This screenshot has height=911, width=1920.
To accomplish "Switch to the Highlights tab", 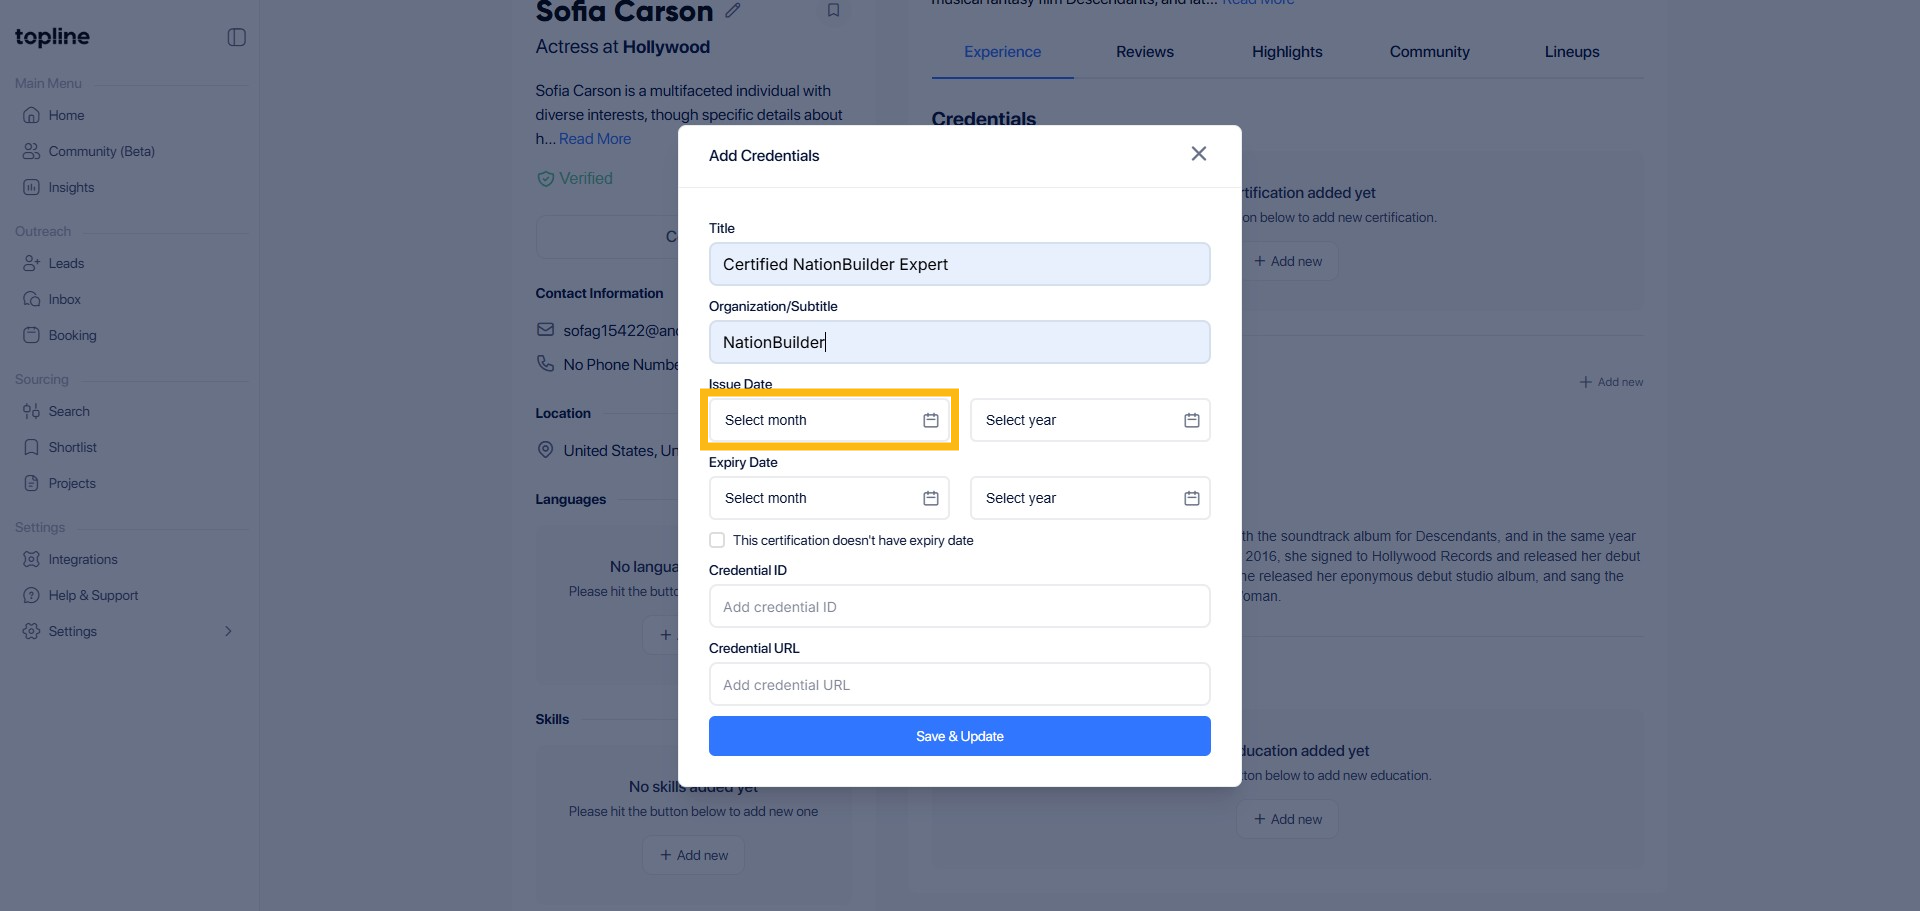I will 1286,52.
